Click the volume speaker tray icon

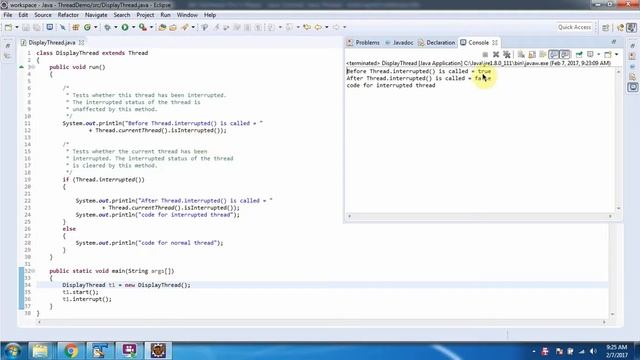pyautogui.click(x=593, y=351)
